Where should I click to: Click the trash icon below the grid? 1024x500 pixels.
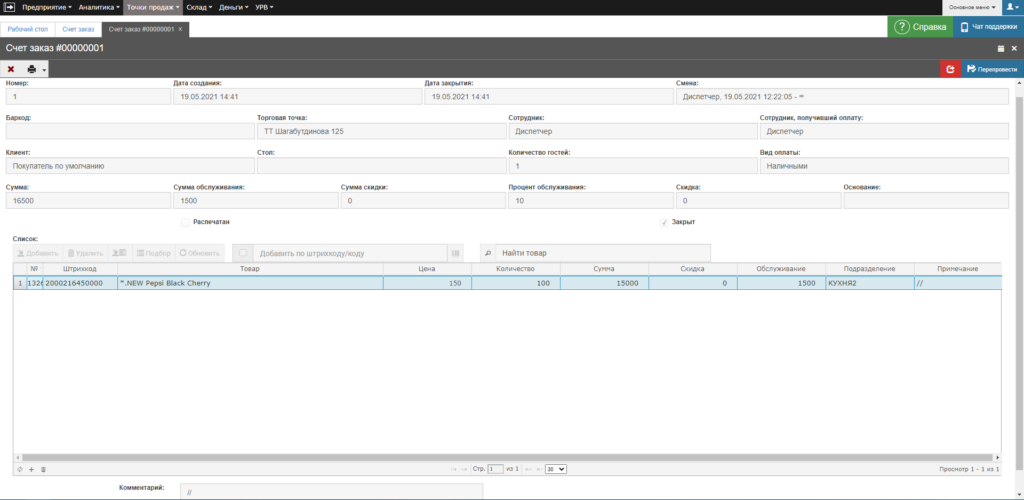point(43,468)
